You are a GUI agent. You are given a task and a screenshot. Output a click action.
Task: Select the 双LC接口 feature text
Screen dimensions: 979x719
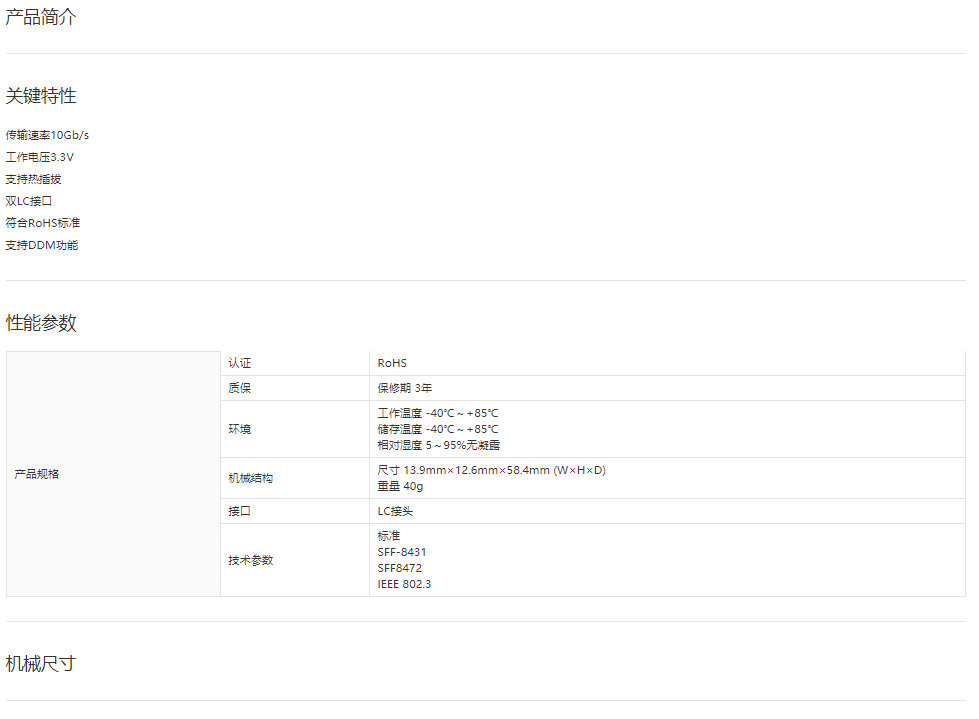point(29,201)
